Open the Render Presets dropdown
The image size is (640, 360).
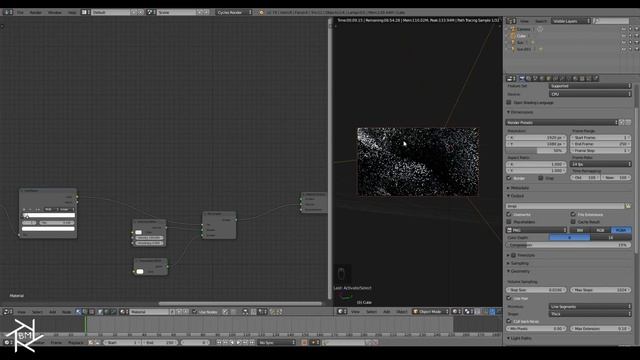pos(562,122)
